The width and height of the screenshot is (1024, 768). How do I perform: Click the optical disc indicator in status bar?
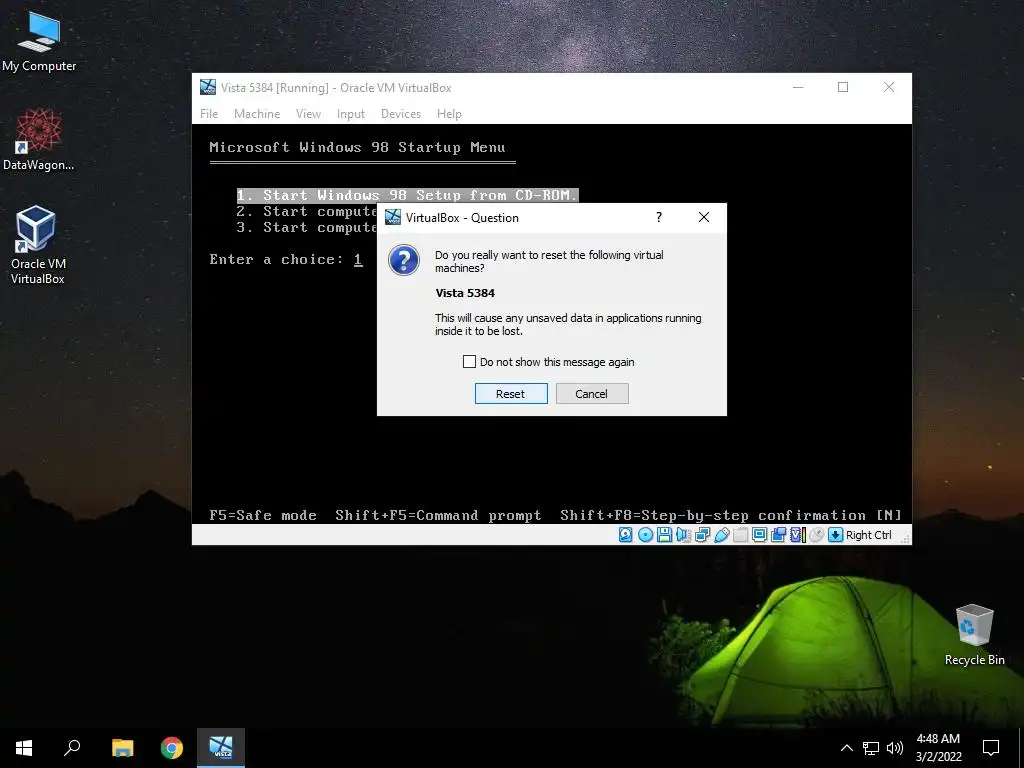point(645,535)
